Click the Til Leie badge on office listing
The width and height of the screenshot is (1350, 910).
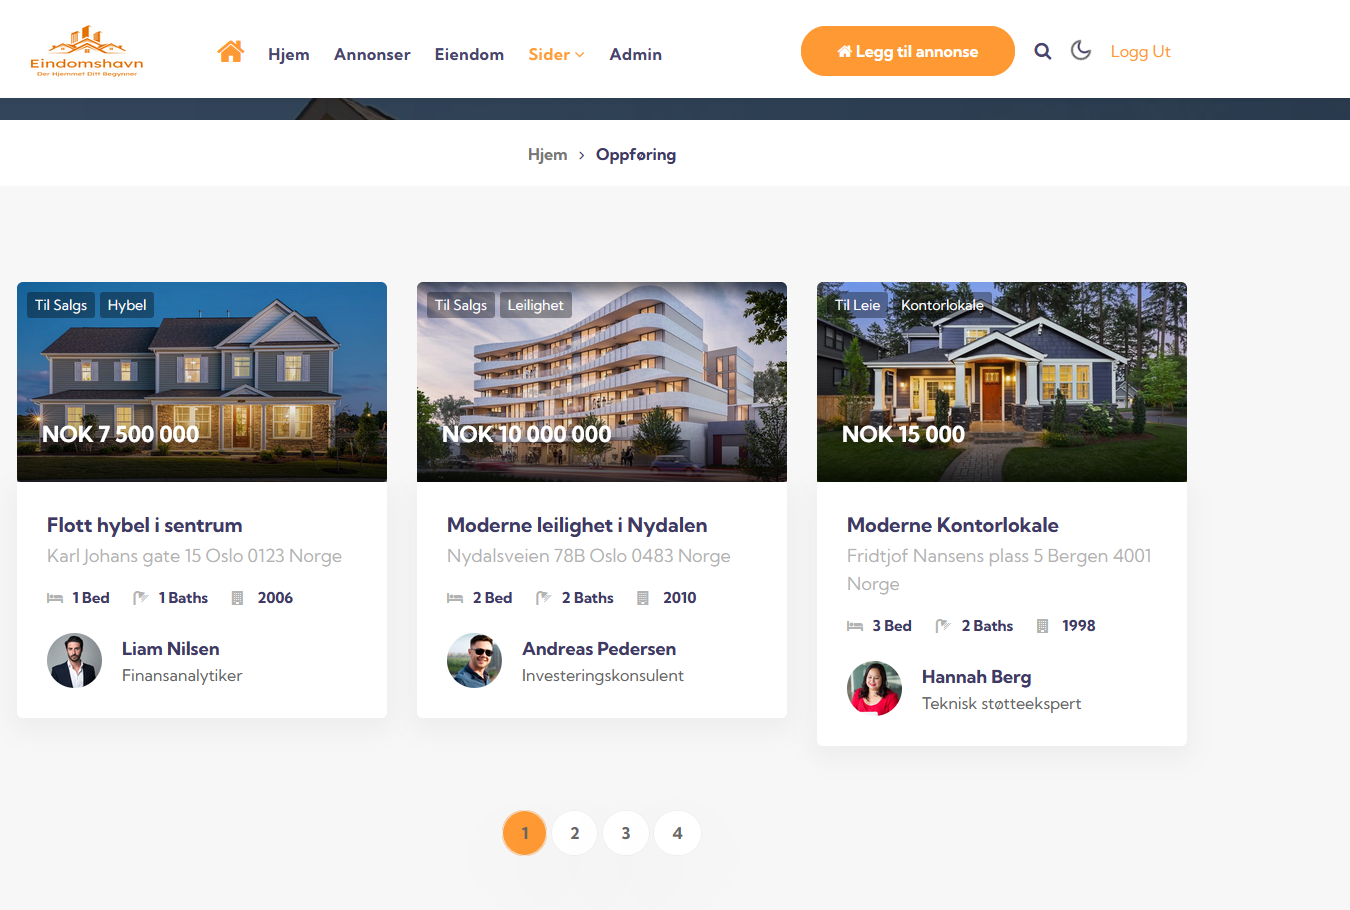pyautogui.click(x=857, y=305)
